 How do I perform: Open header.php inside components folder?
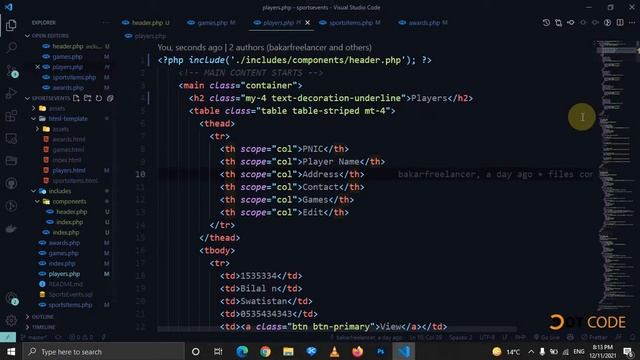71,212
